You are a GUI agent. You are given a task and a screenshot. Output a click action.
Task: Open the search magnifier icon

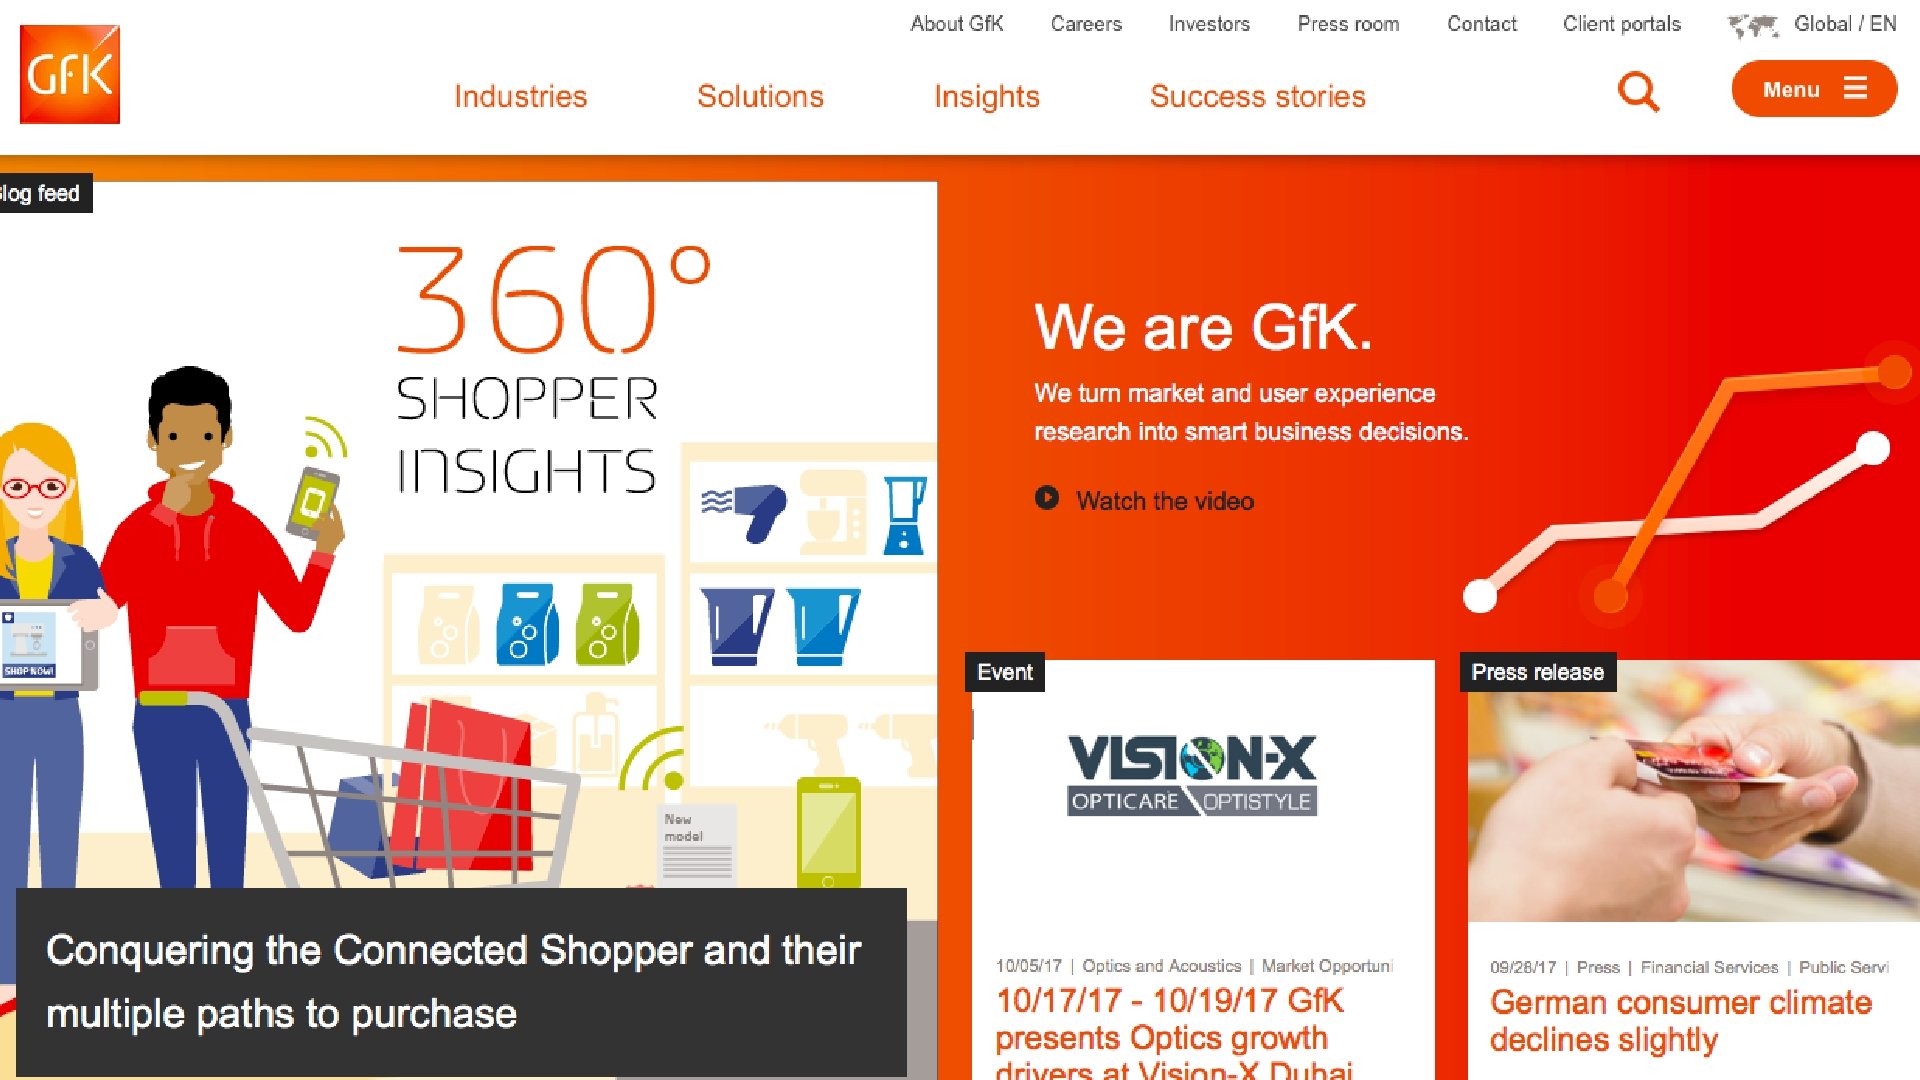(1638, 91)
